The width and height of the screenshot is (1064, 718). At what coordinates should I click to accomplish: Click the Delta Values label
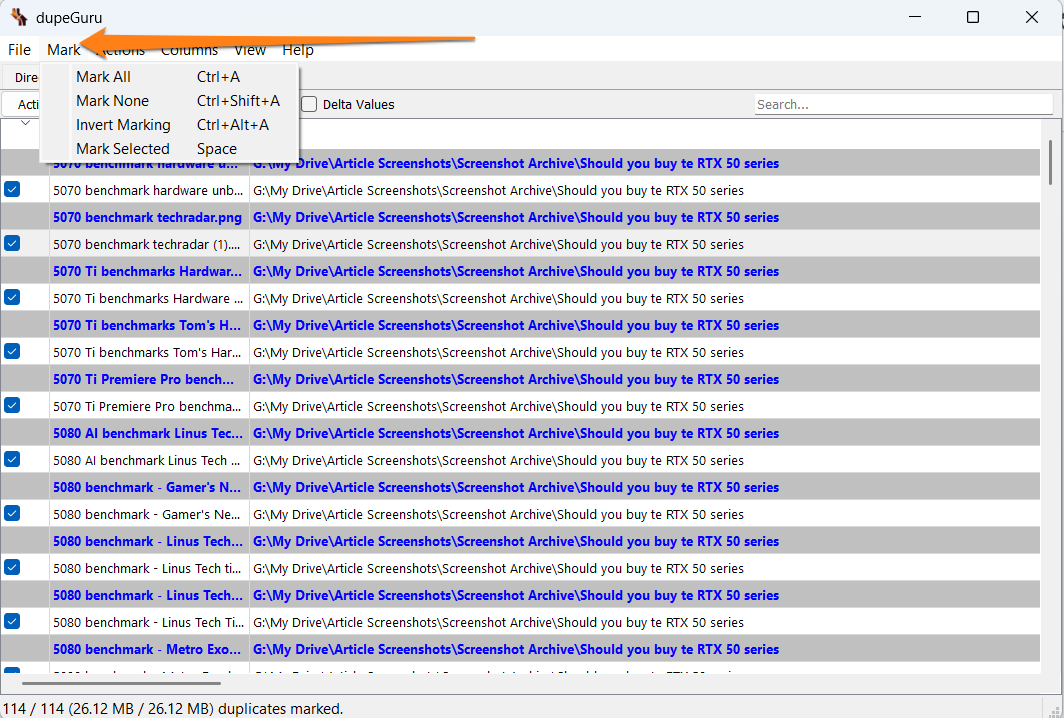pyautogui.click(x=358, y=105)
